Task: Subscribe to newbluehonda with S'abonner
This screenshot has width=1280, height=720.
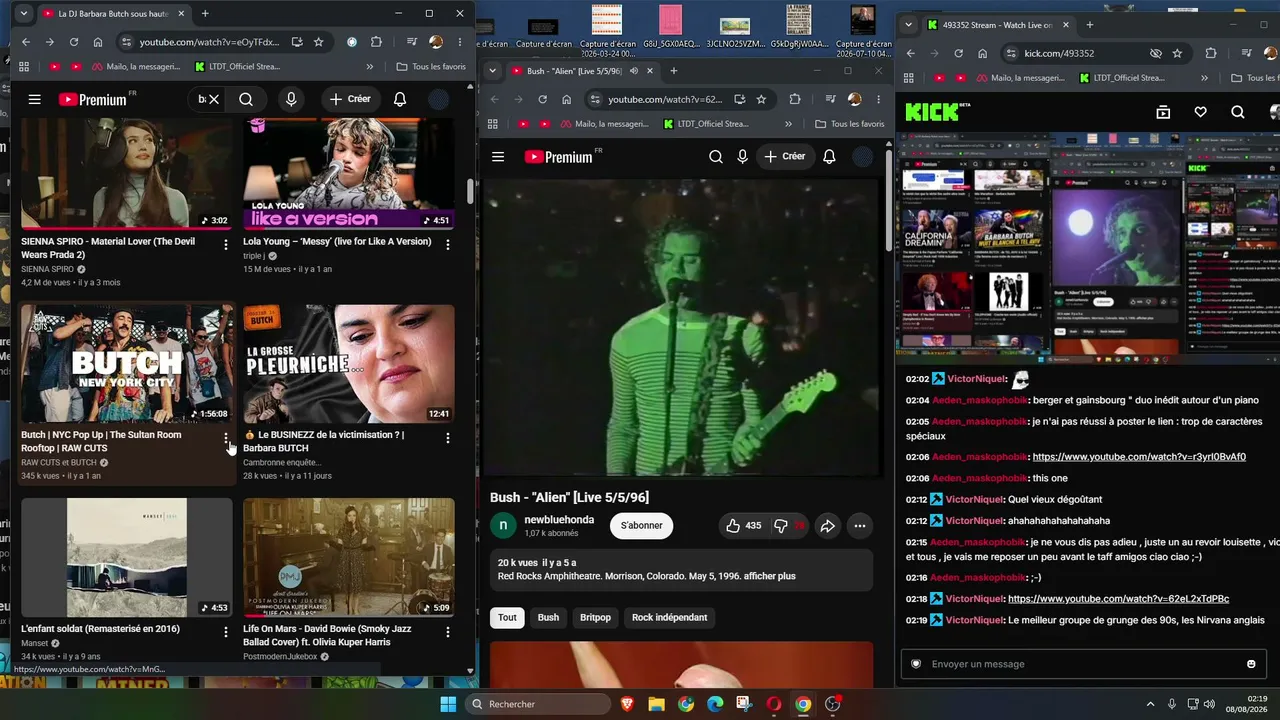Action: [642, 526]
